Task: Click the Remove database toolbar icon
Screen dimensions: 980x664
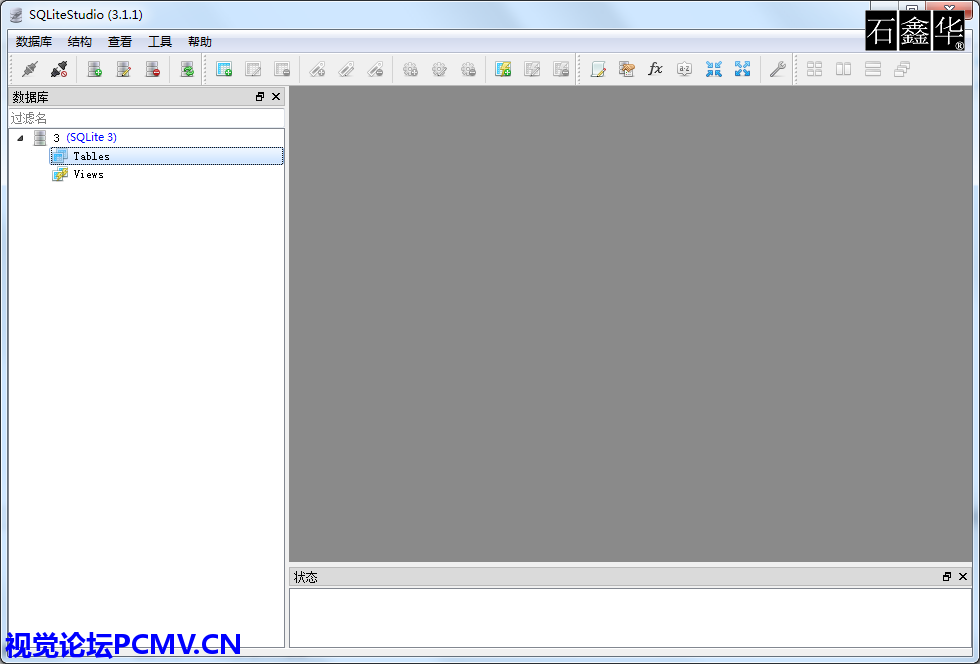Action: point(152,69)
